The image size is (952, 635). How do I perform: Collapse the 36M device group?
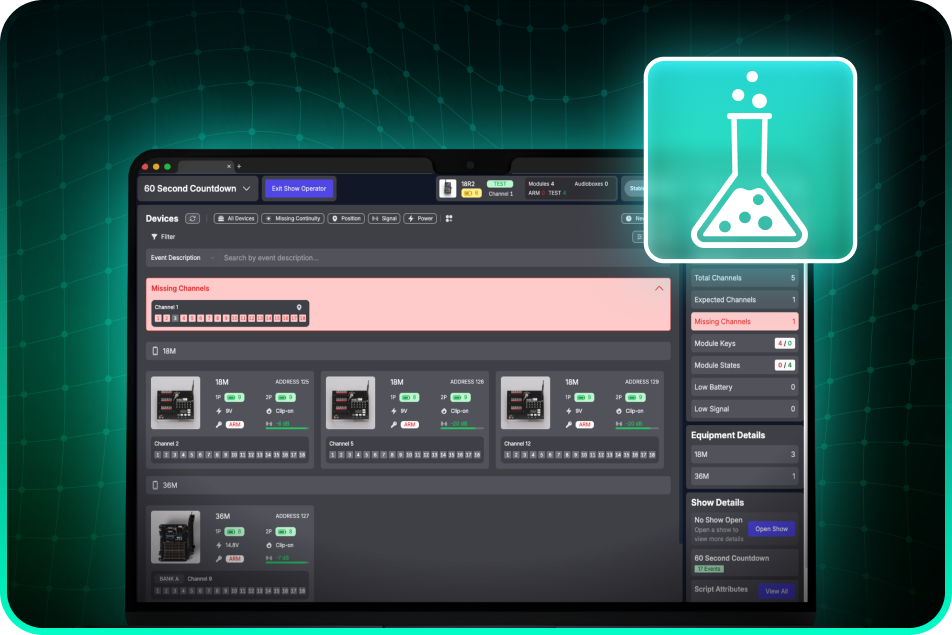(408, 485)
